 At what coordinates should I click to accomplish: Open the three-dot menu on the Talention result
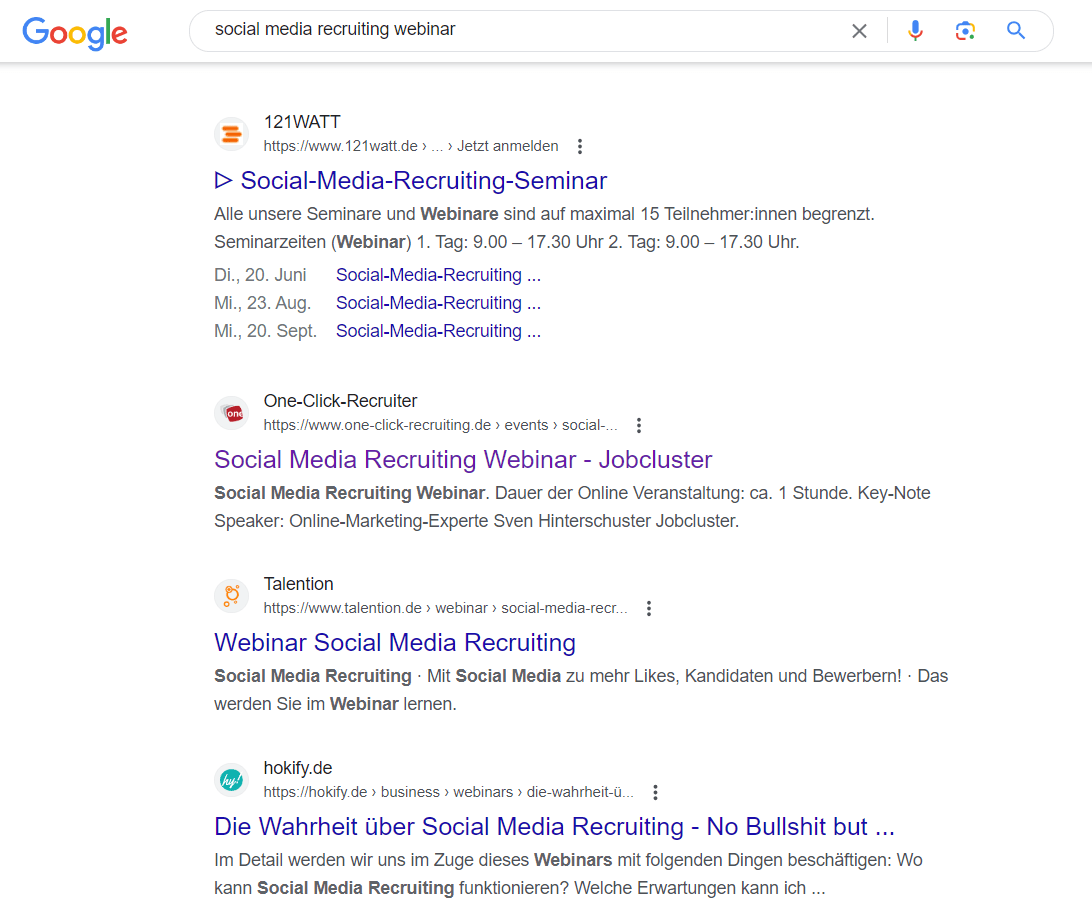(648, 607)
